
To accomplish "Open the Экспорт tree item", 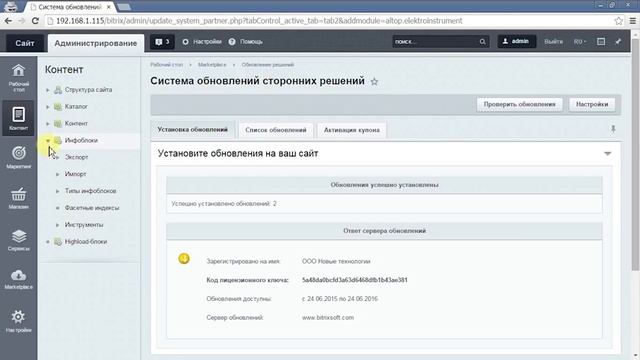I will click(x=76, y=157).
